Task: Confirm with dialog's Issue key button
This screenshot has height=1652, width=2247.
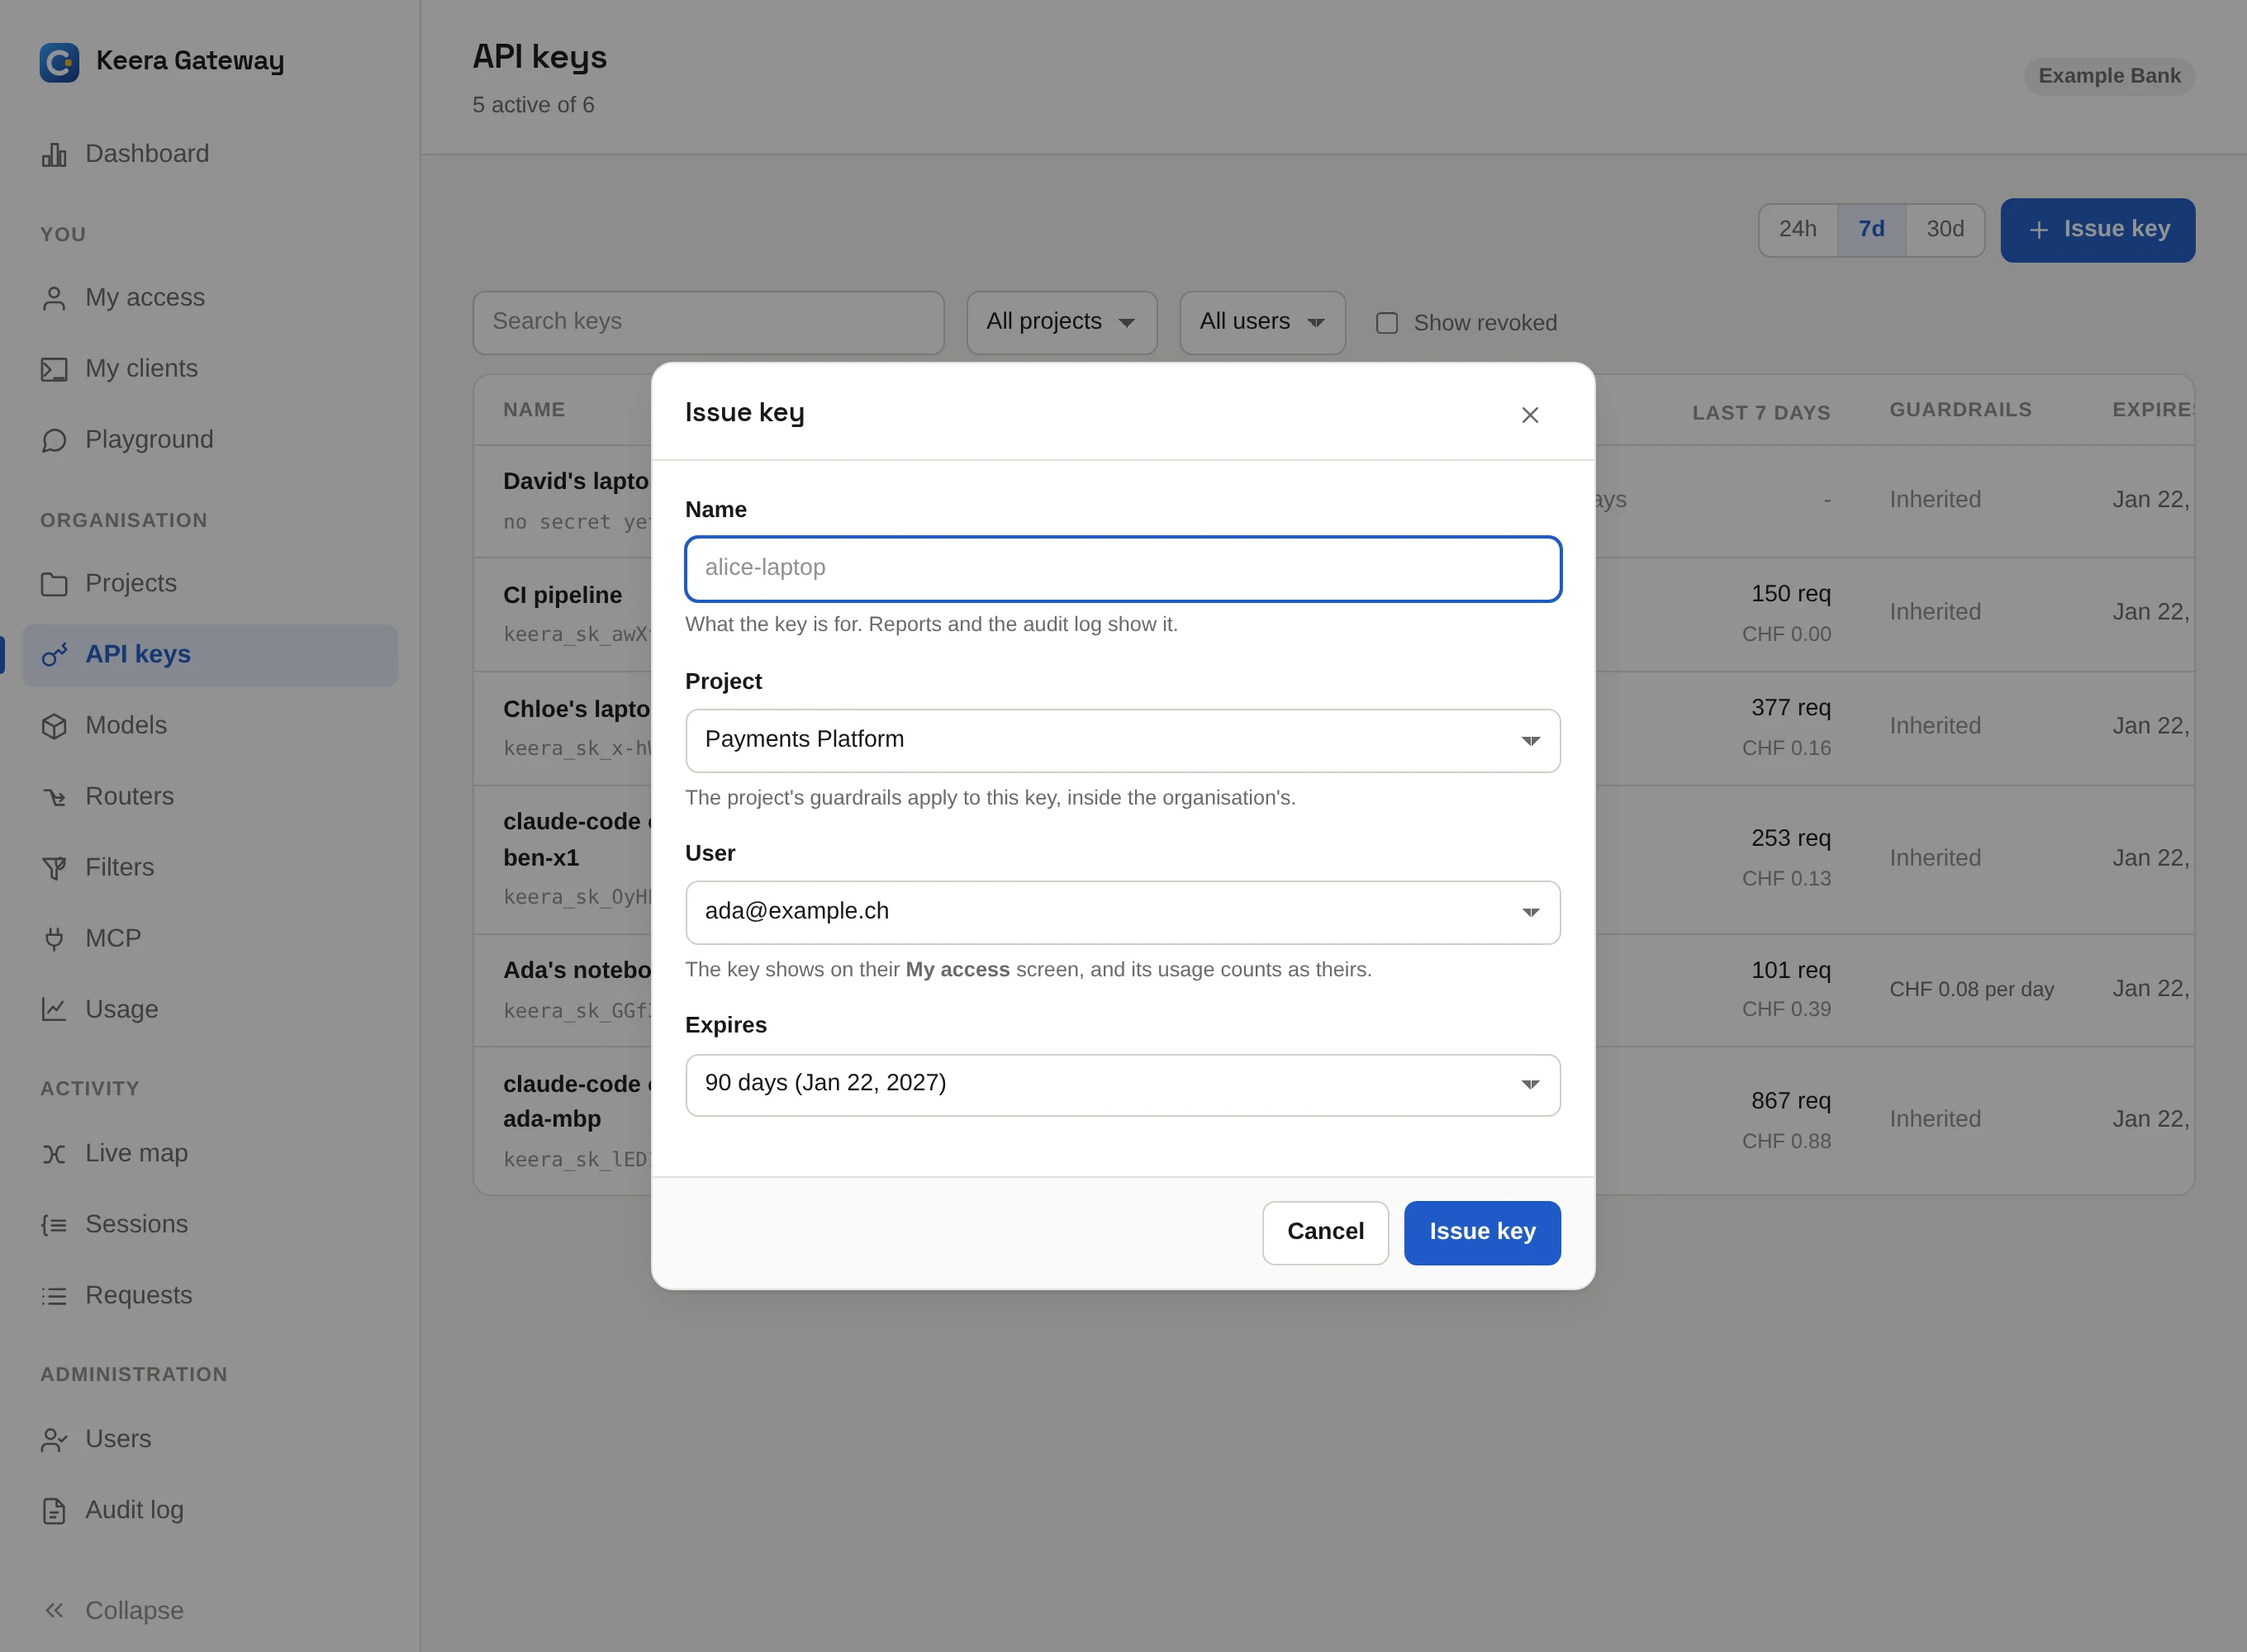Action: click(1482, 1233)
